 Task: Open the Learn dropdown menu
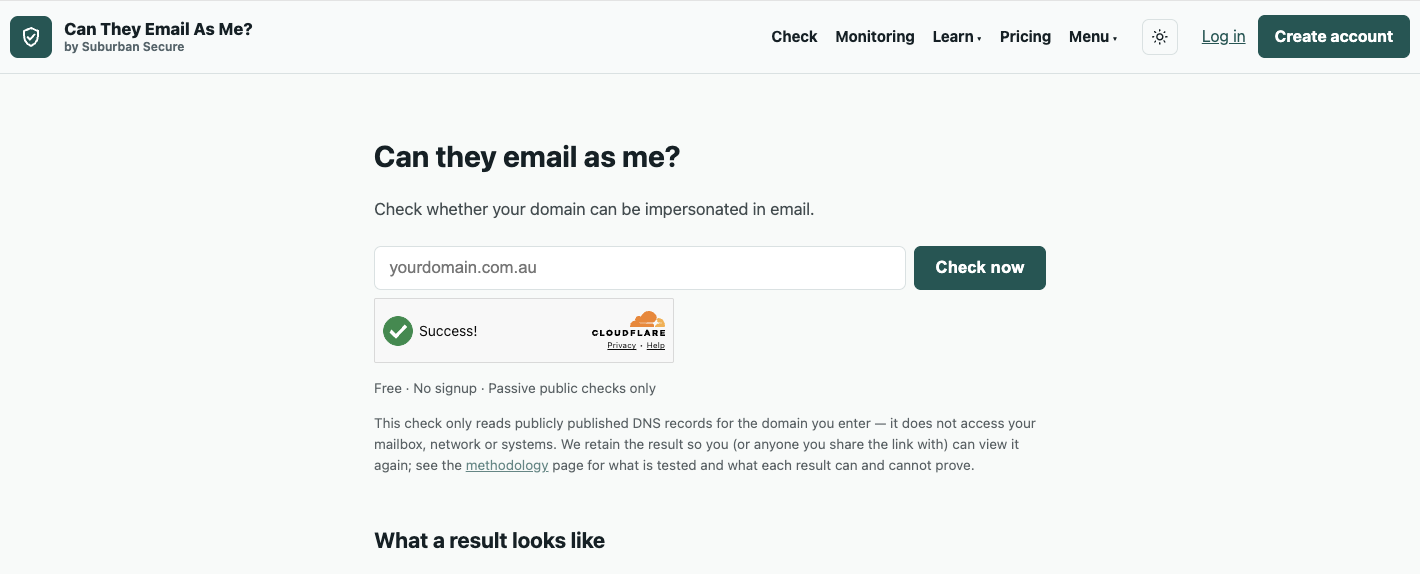[x=957, y=37]
